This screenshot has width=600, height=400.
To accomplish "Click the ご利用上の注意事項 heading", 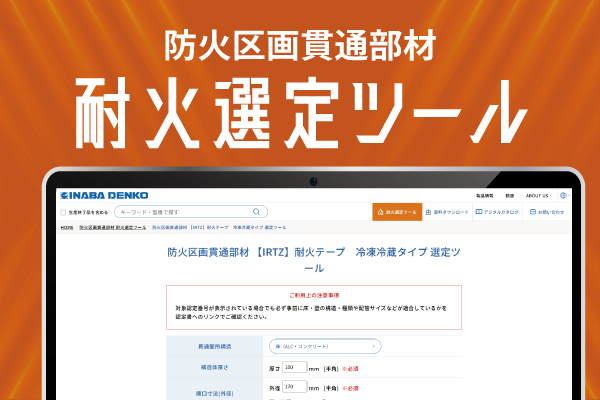I will (314, 295).
